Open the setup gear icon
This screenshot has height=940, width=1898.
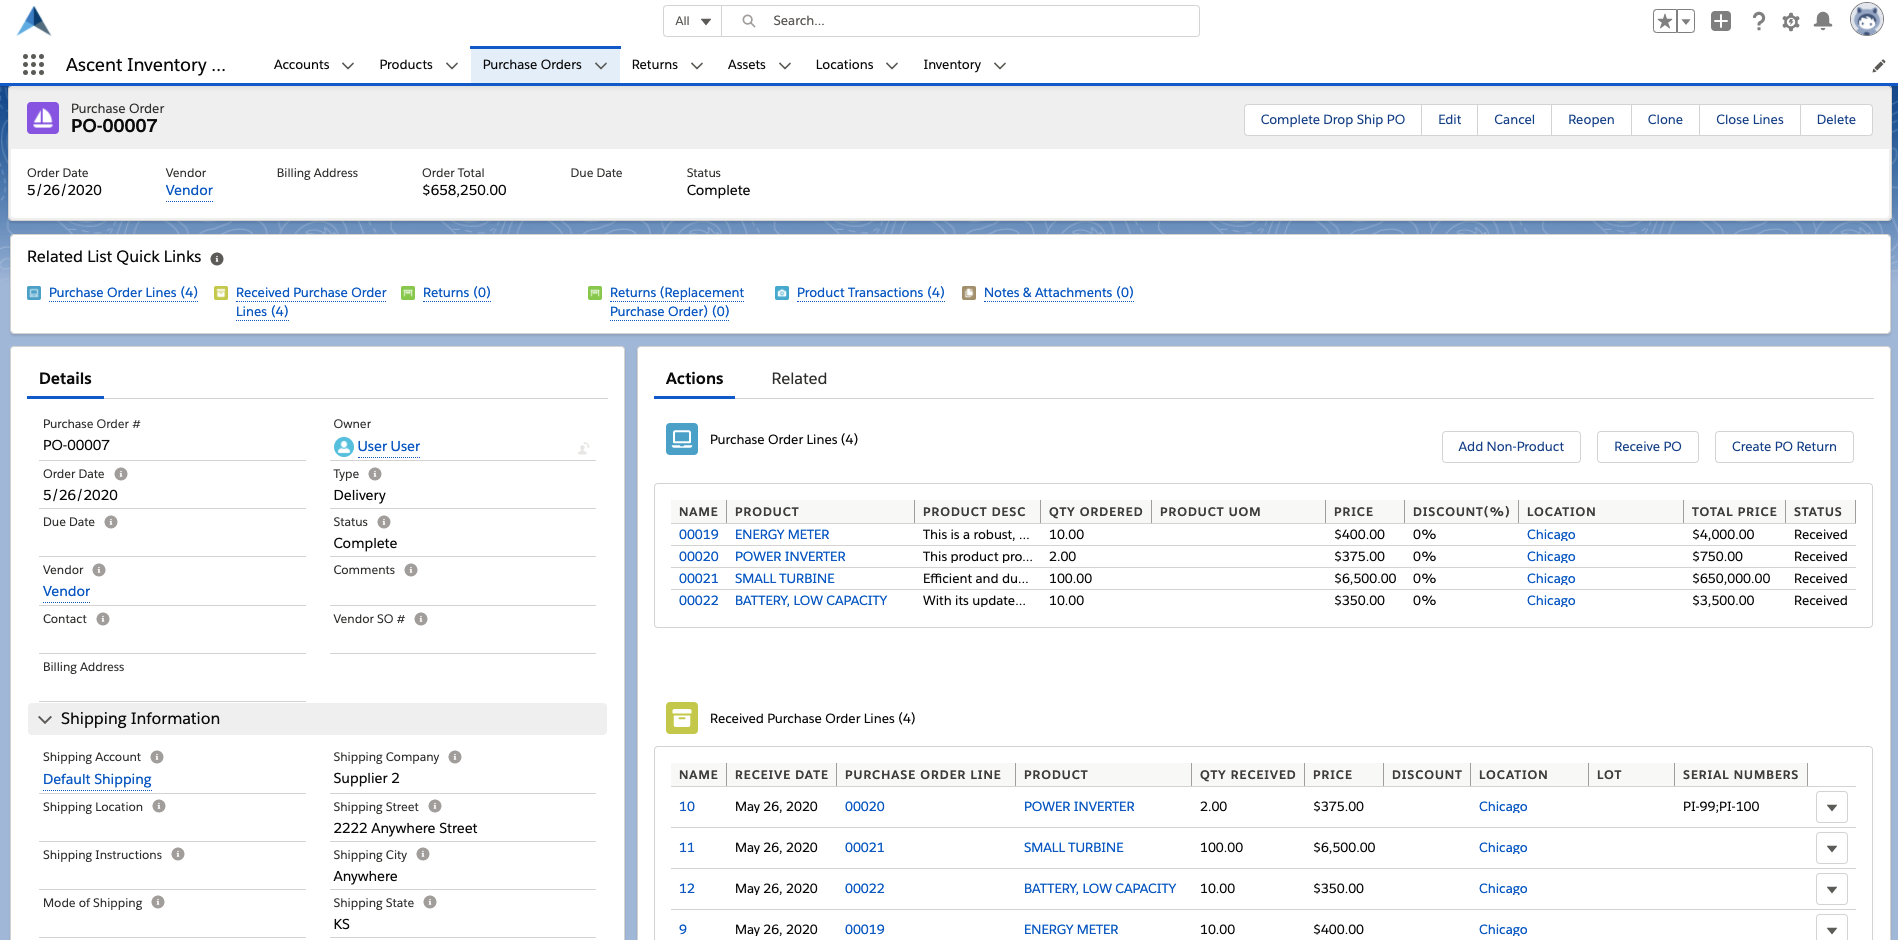(x=1791, y=21)
